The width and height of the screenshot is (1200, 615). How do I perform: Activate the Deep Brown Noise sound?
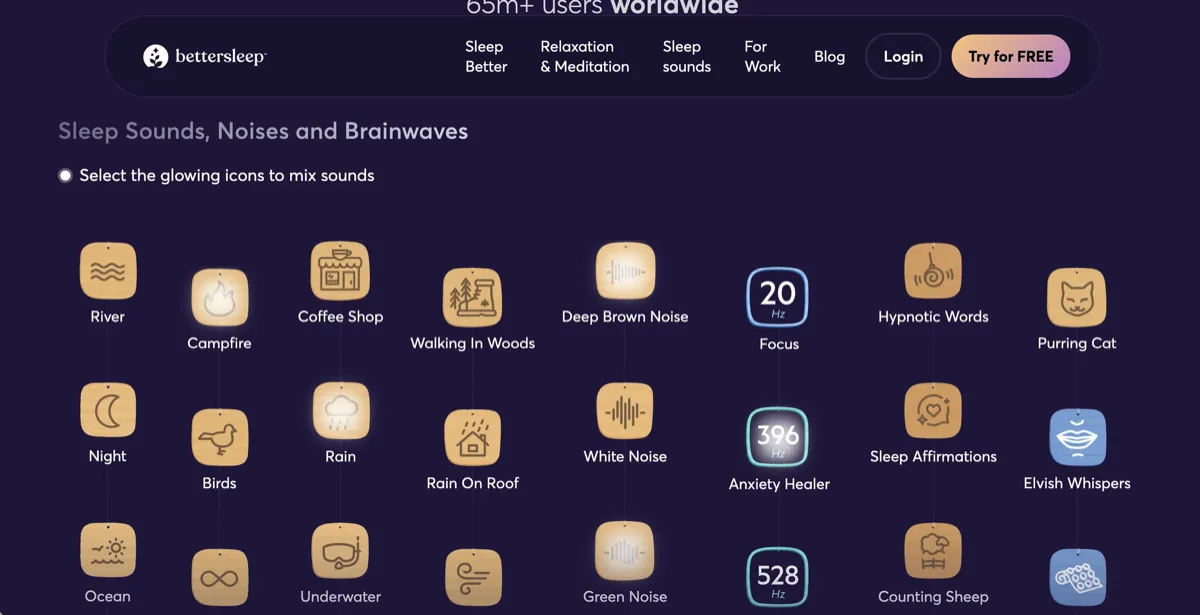click(625, 270)
